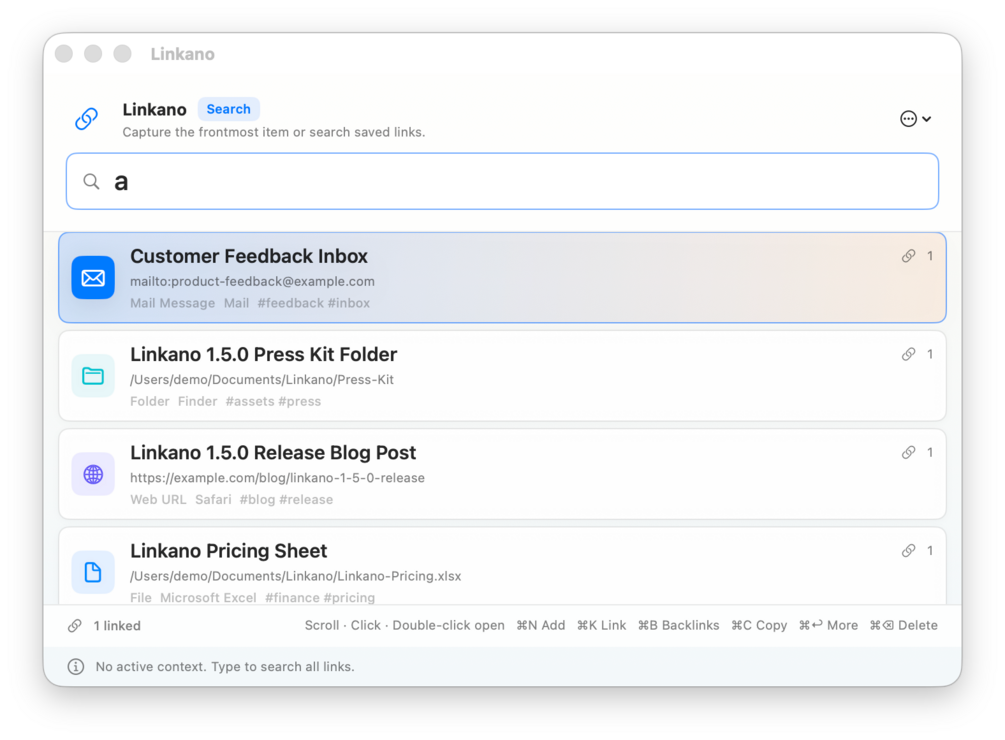Click the 'Web URL' type label

pos(158,500)
